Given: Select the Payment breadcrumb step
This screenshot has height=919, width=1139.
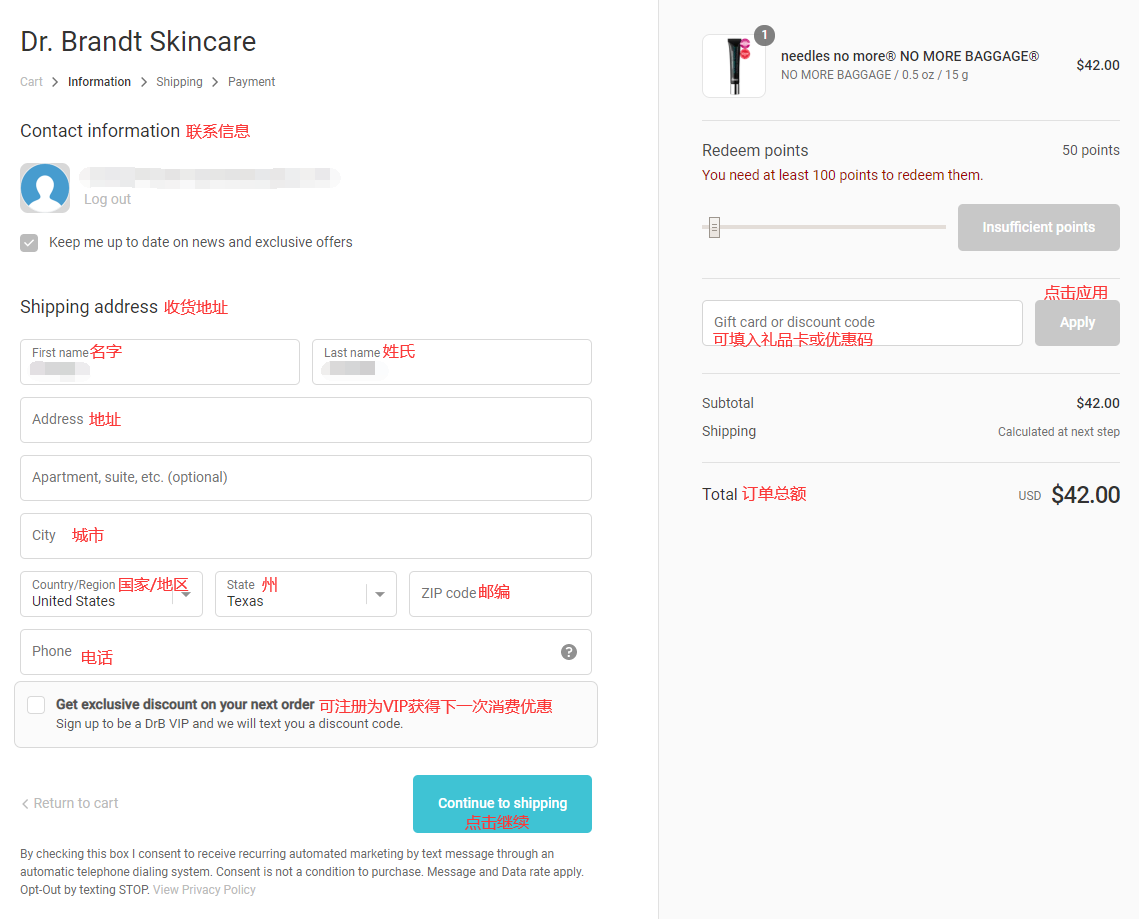Looking at the screenshot, I should tap(251, 82).
